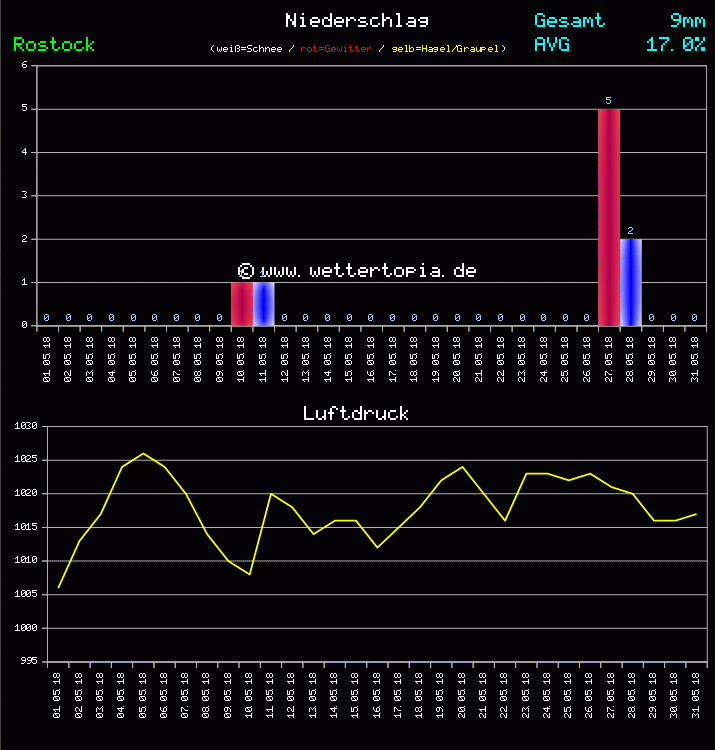Click the Gesamt total label
The height and width of the screenshot is (750, 715).
(x=569, y=20)
